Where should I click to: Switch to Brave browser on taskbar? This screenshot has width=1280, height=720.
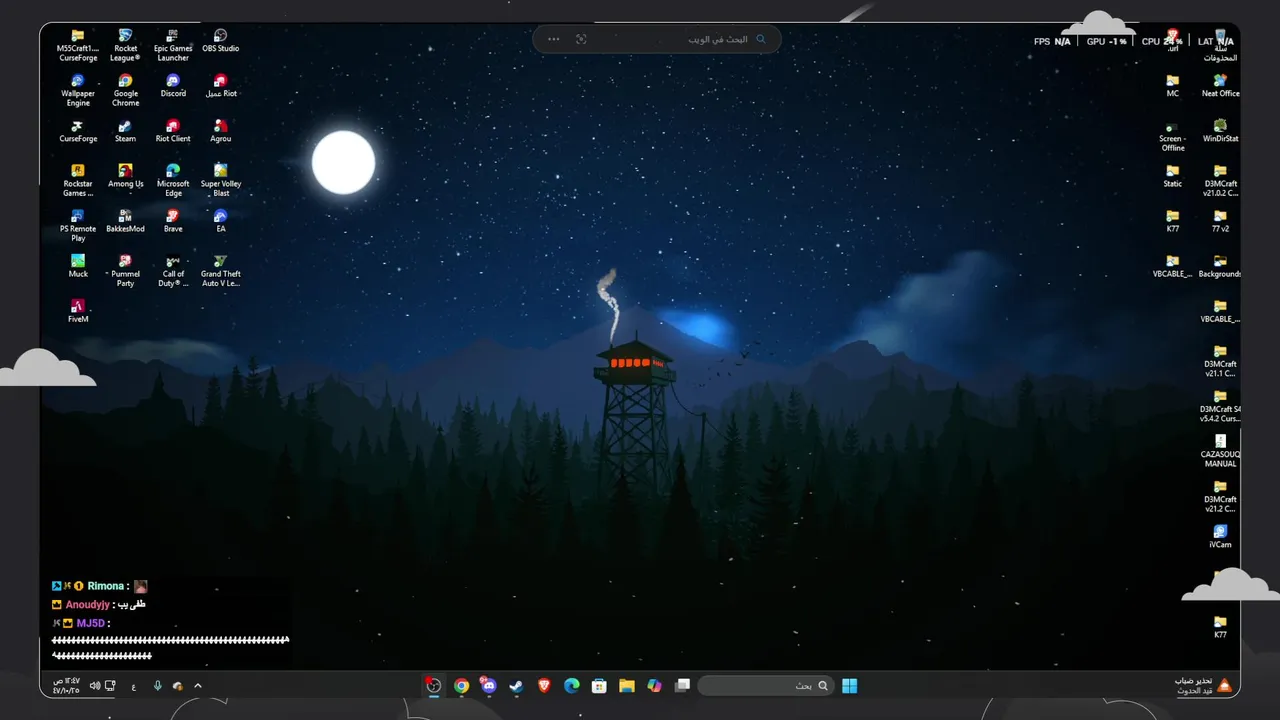544,686
